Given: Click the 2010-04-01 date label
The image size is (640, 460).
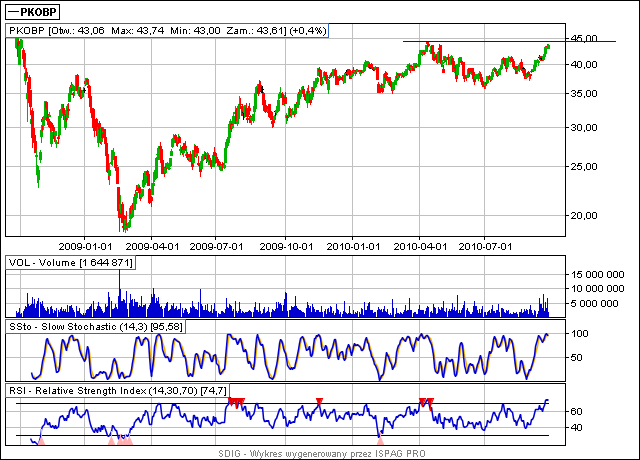Looking at the screenshot, I should click(420, 247).
